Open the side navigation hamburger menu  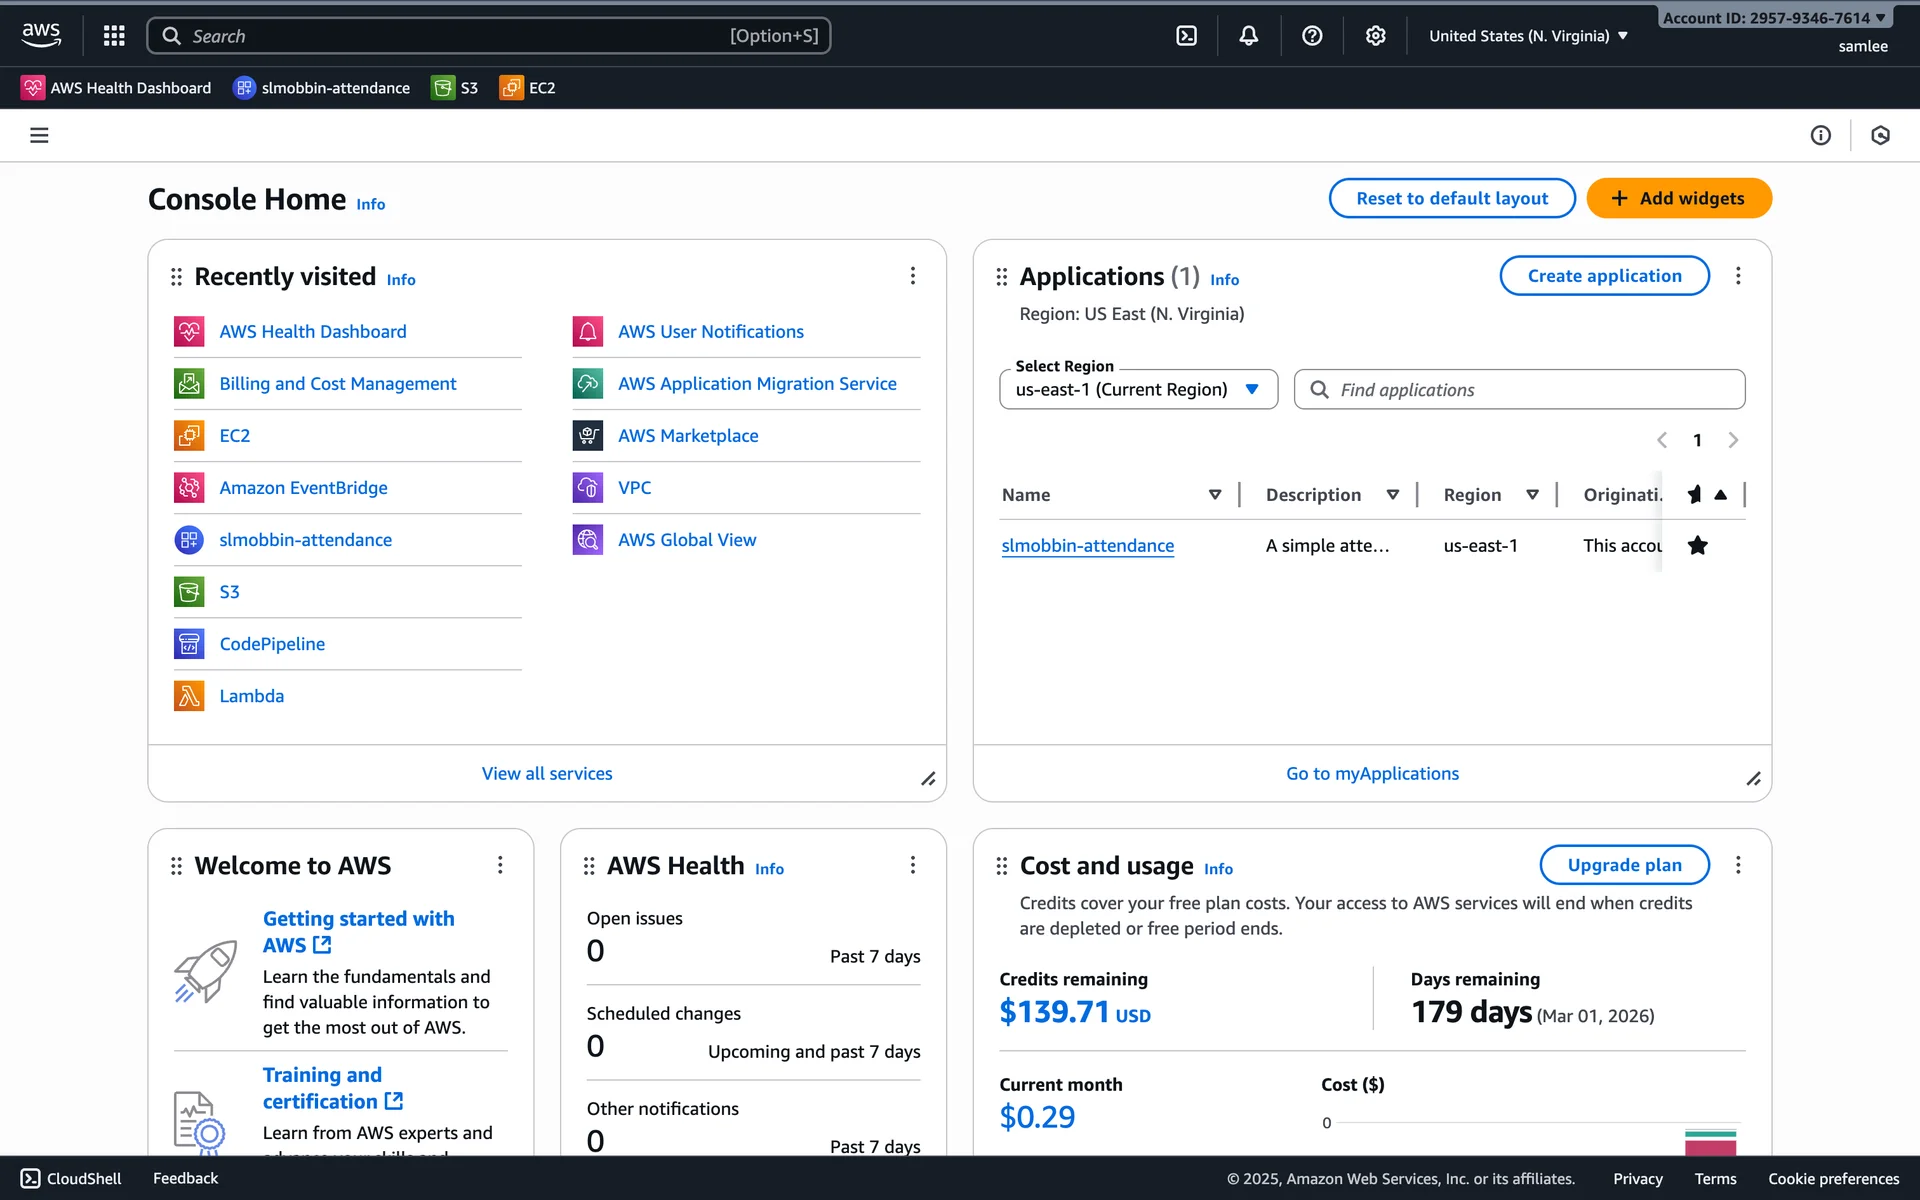tap(39, 135)
